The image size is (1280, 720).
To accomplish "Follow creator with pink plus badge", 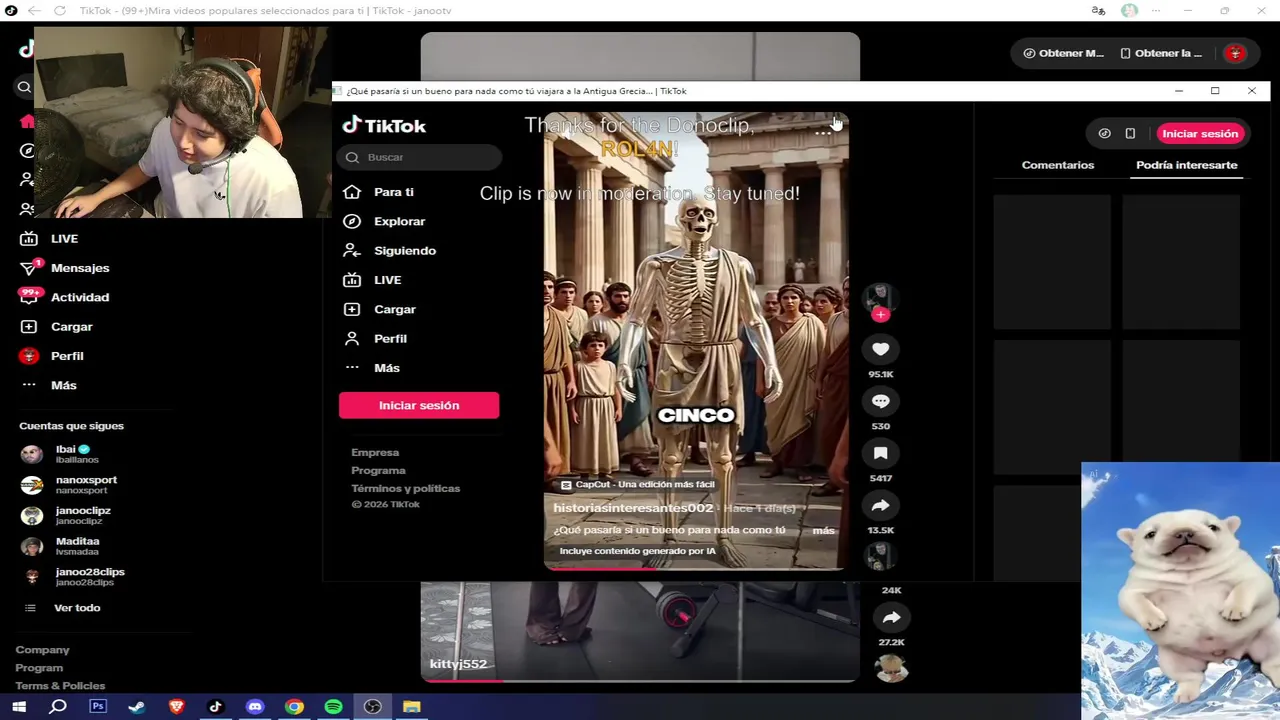I will [880, 314].
